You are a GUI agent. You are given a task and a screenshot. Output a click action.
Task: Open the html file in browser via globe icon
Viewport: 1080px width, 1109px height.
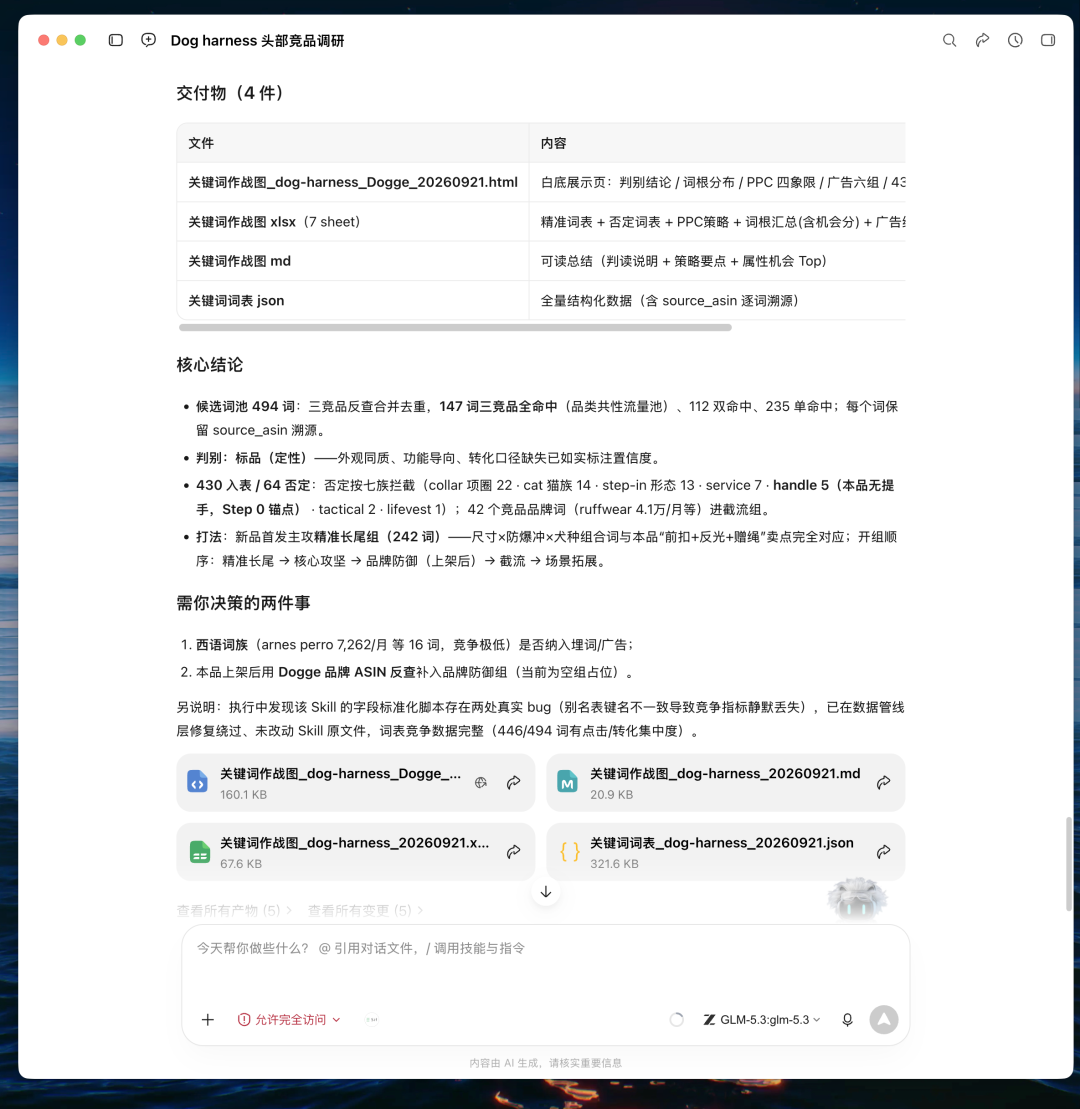click(481, 782)
